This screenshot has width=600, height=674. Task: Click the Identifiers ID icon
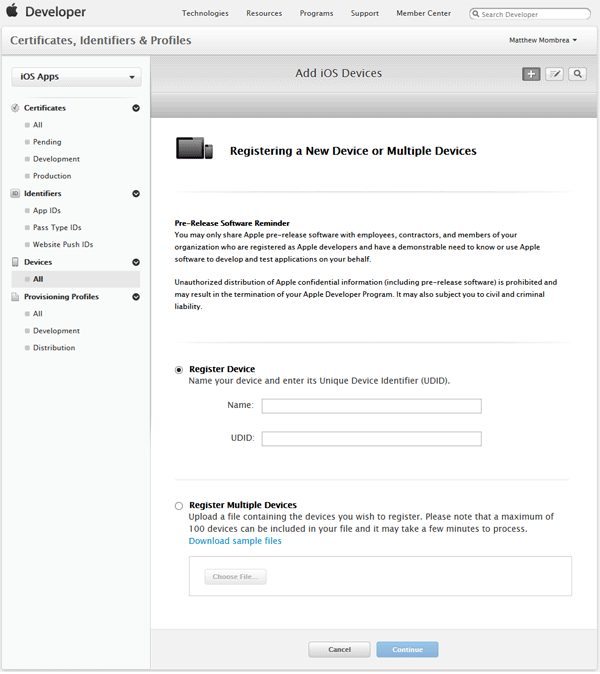pyautogui.click(x=15, y=193)
